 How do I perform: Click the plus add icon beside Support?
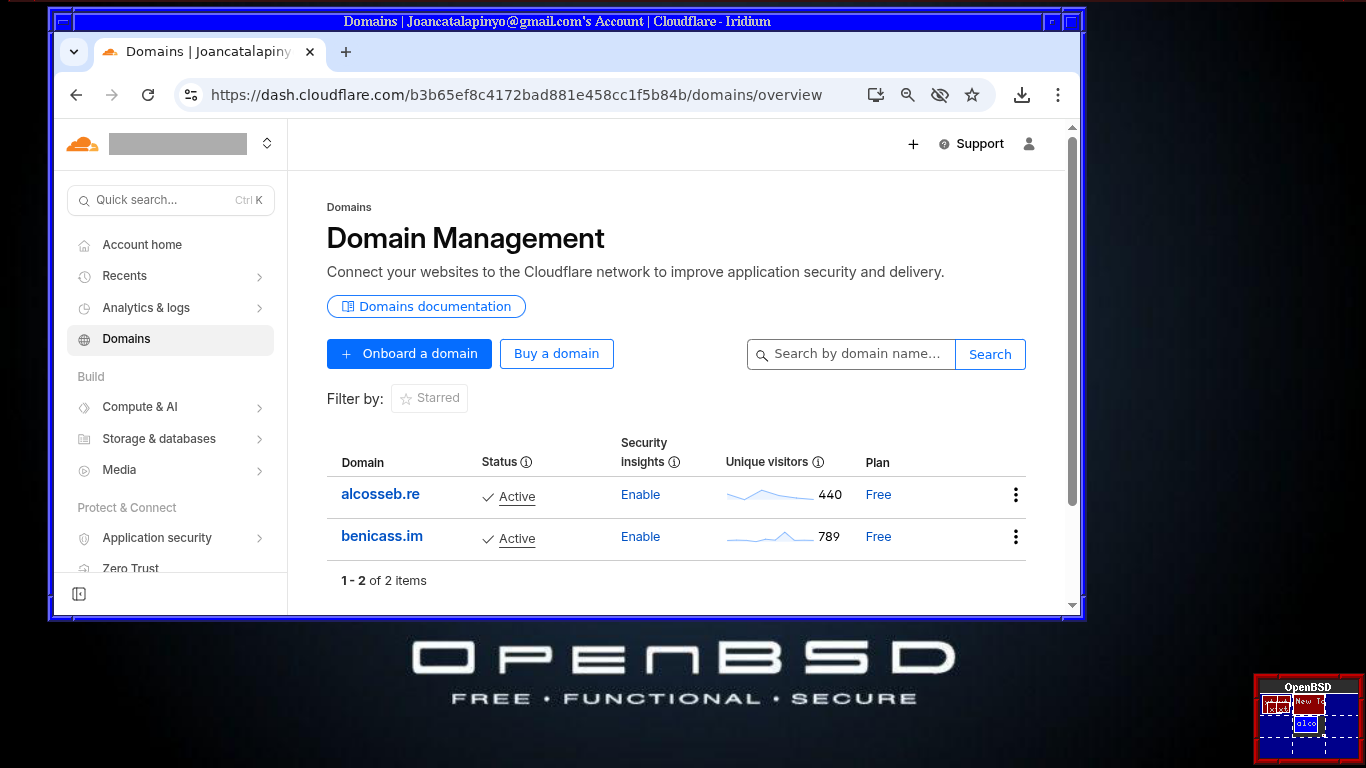coord(913,144)
